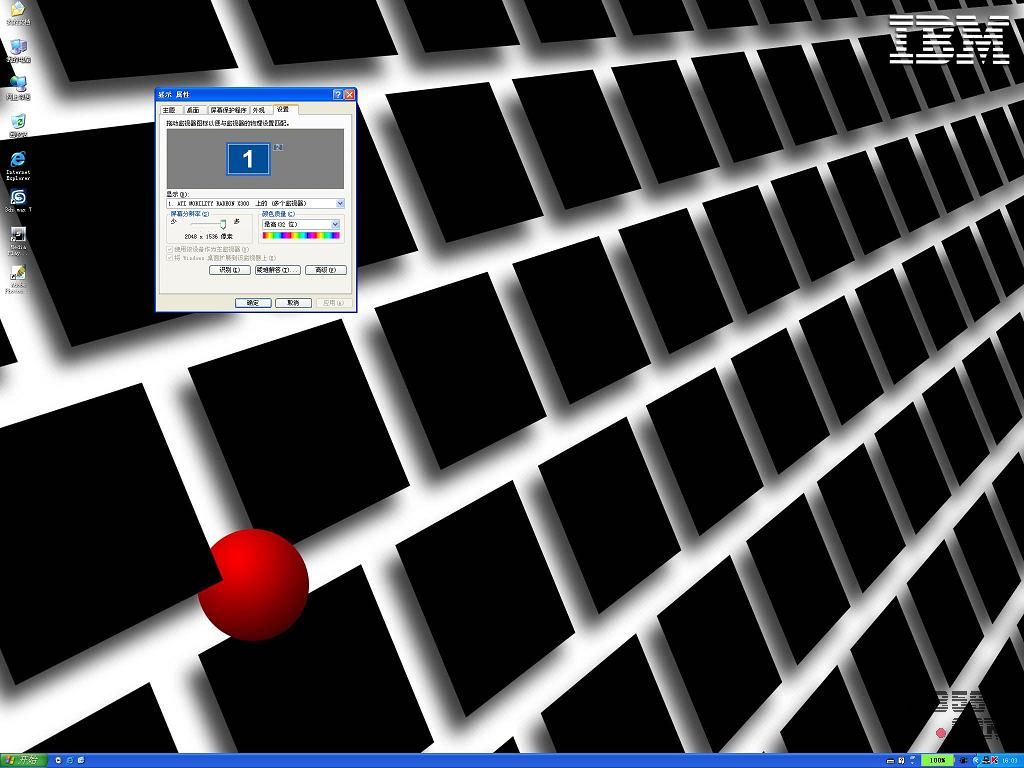Close the Display Properties dialog
The height and width of the screenshot is (768, 1024).
(x=349, y=95)
